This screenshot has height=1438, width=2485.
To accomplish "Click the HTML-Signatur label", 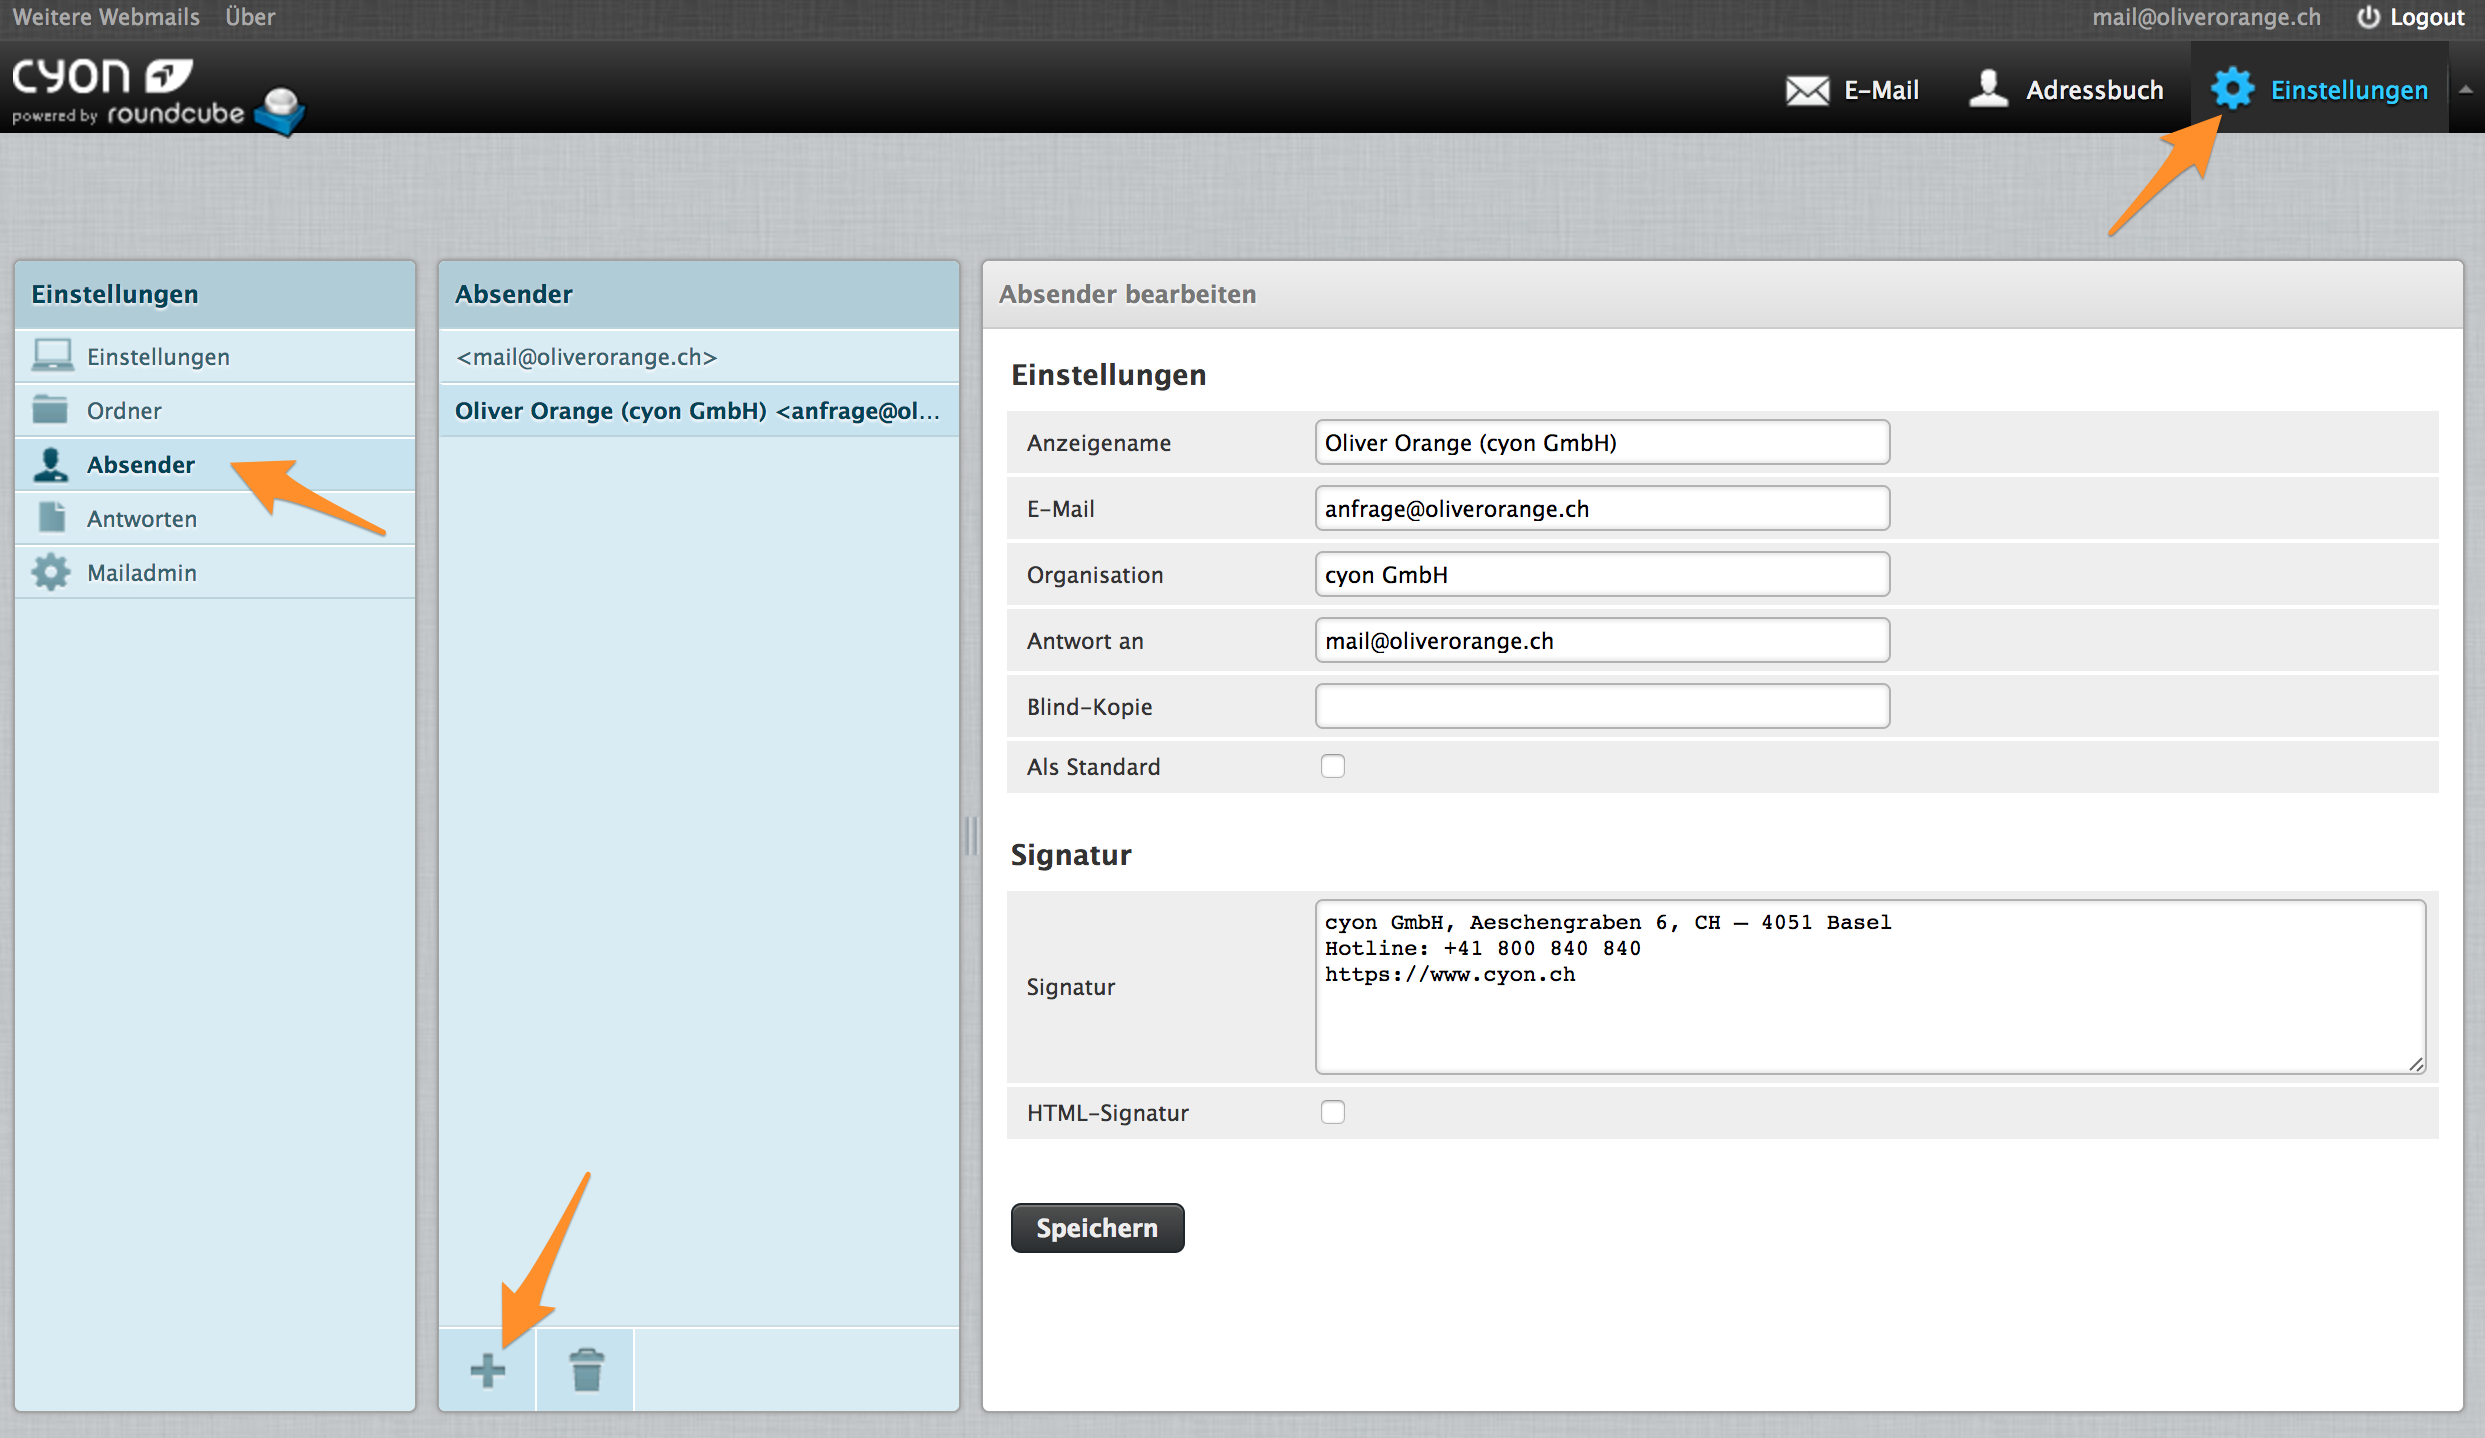I will coord(1107,1112).
